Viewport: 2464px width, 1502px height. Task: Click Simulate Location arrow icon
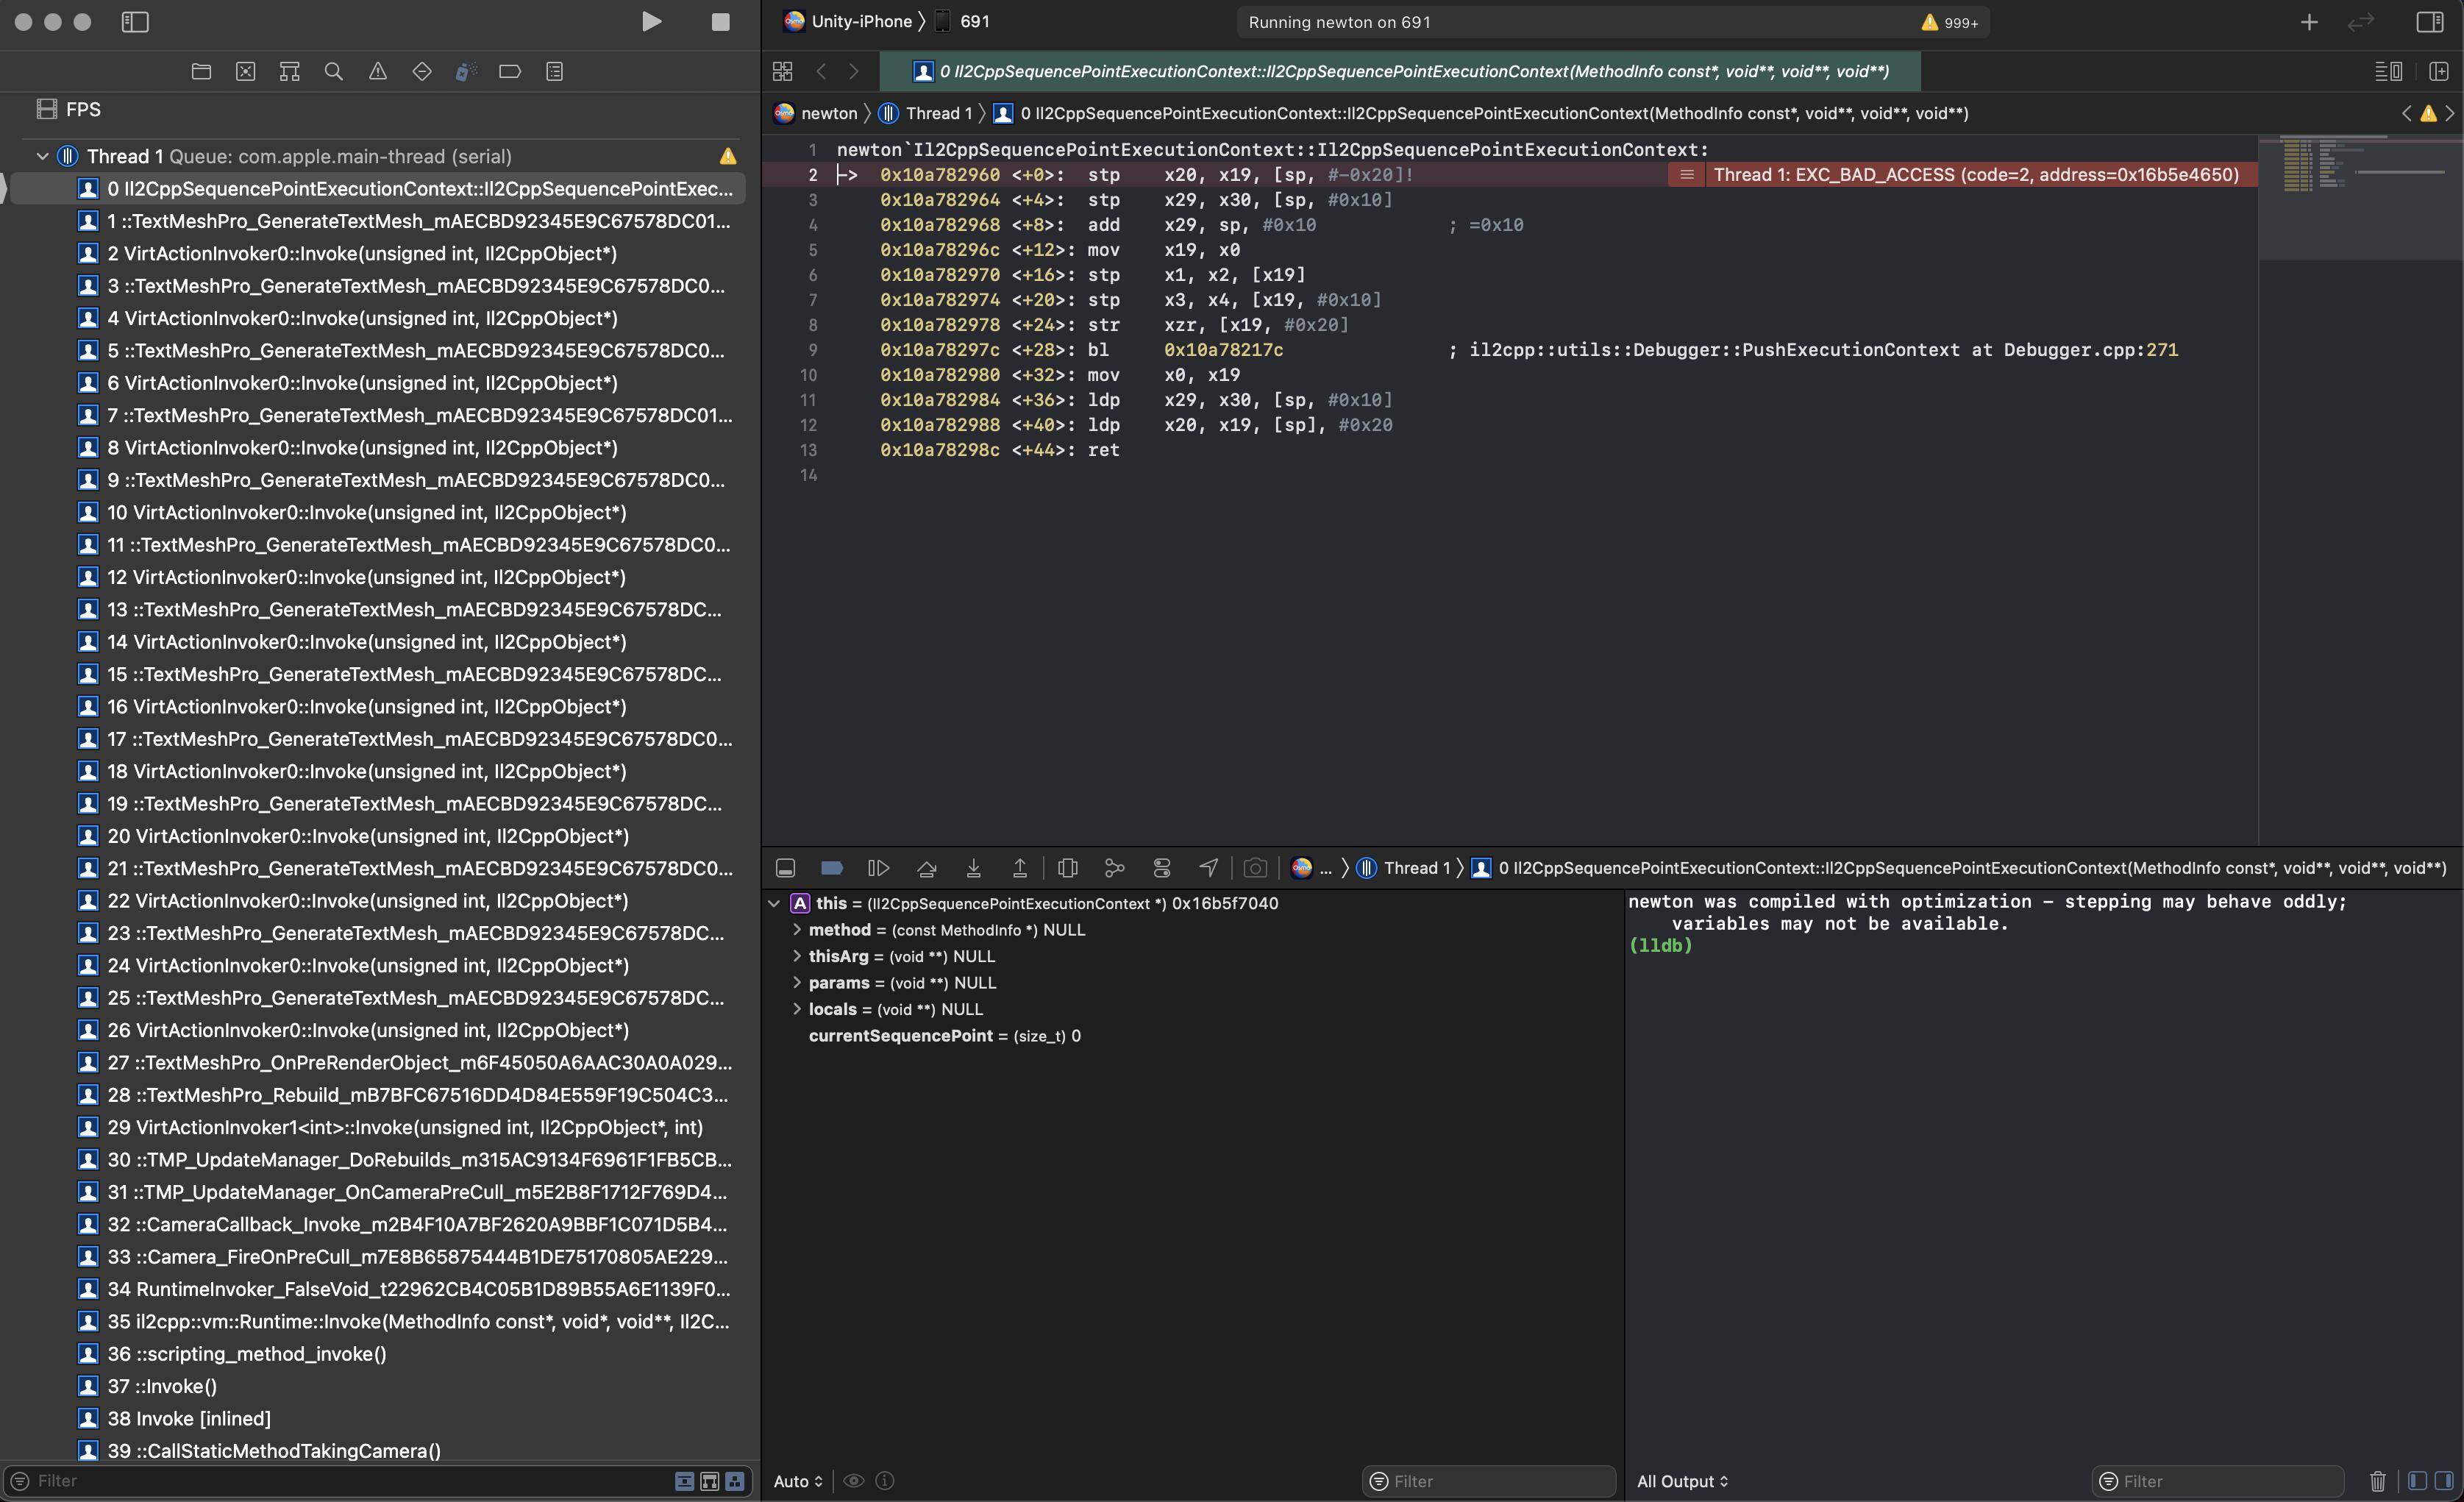(1208, 868)
